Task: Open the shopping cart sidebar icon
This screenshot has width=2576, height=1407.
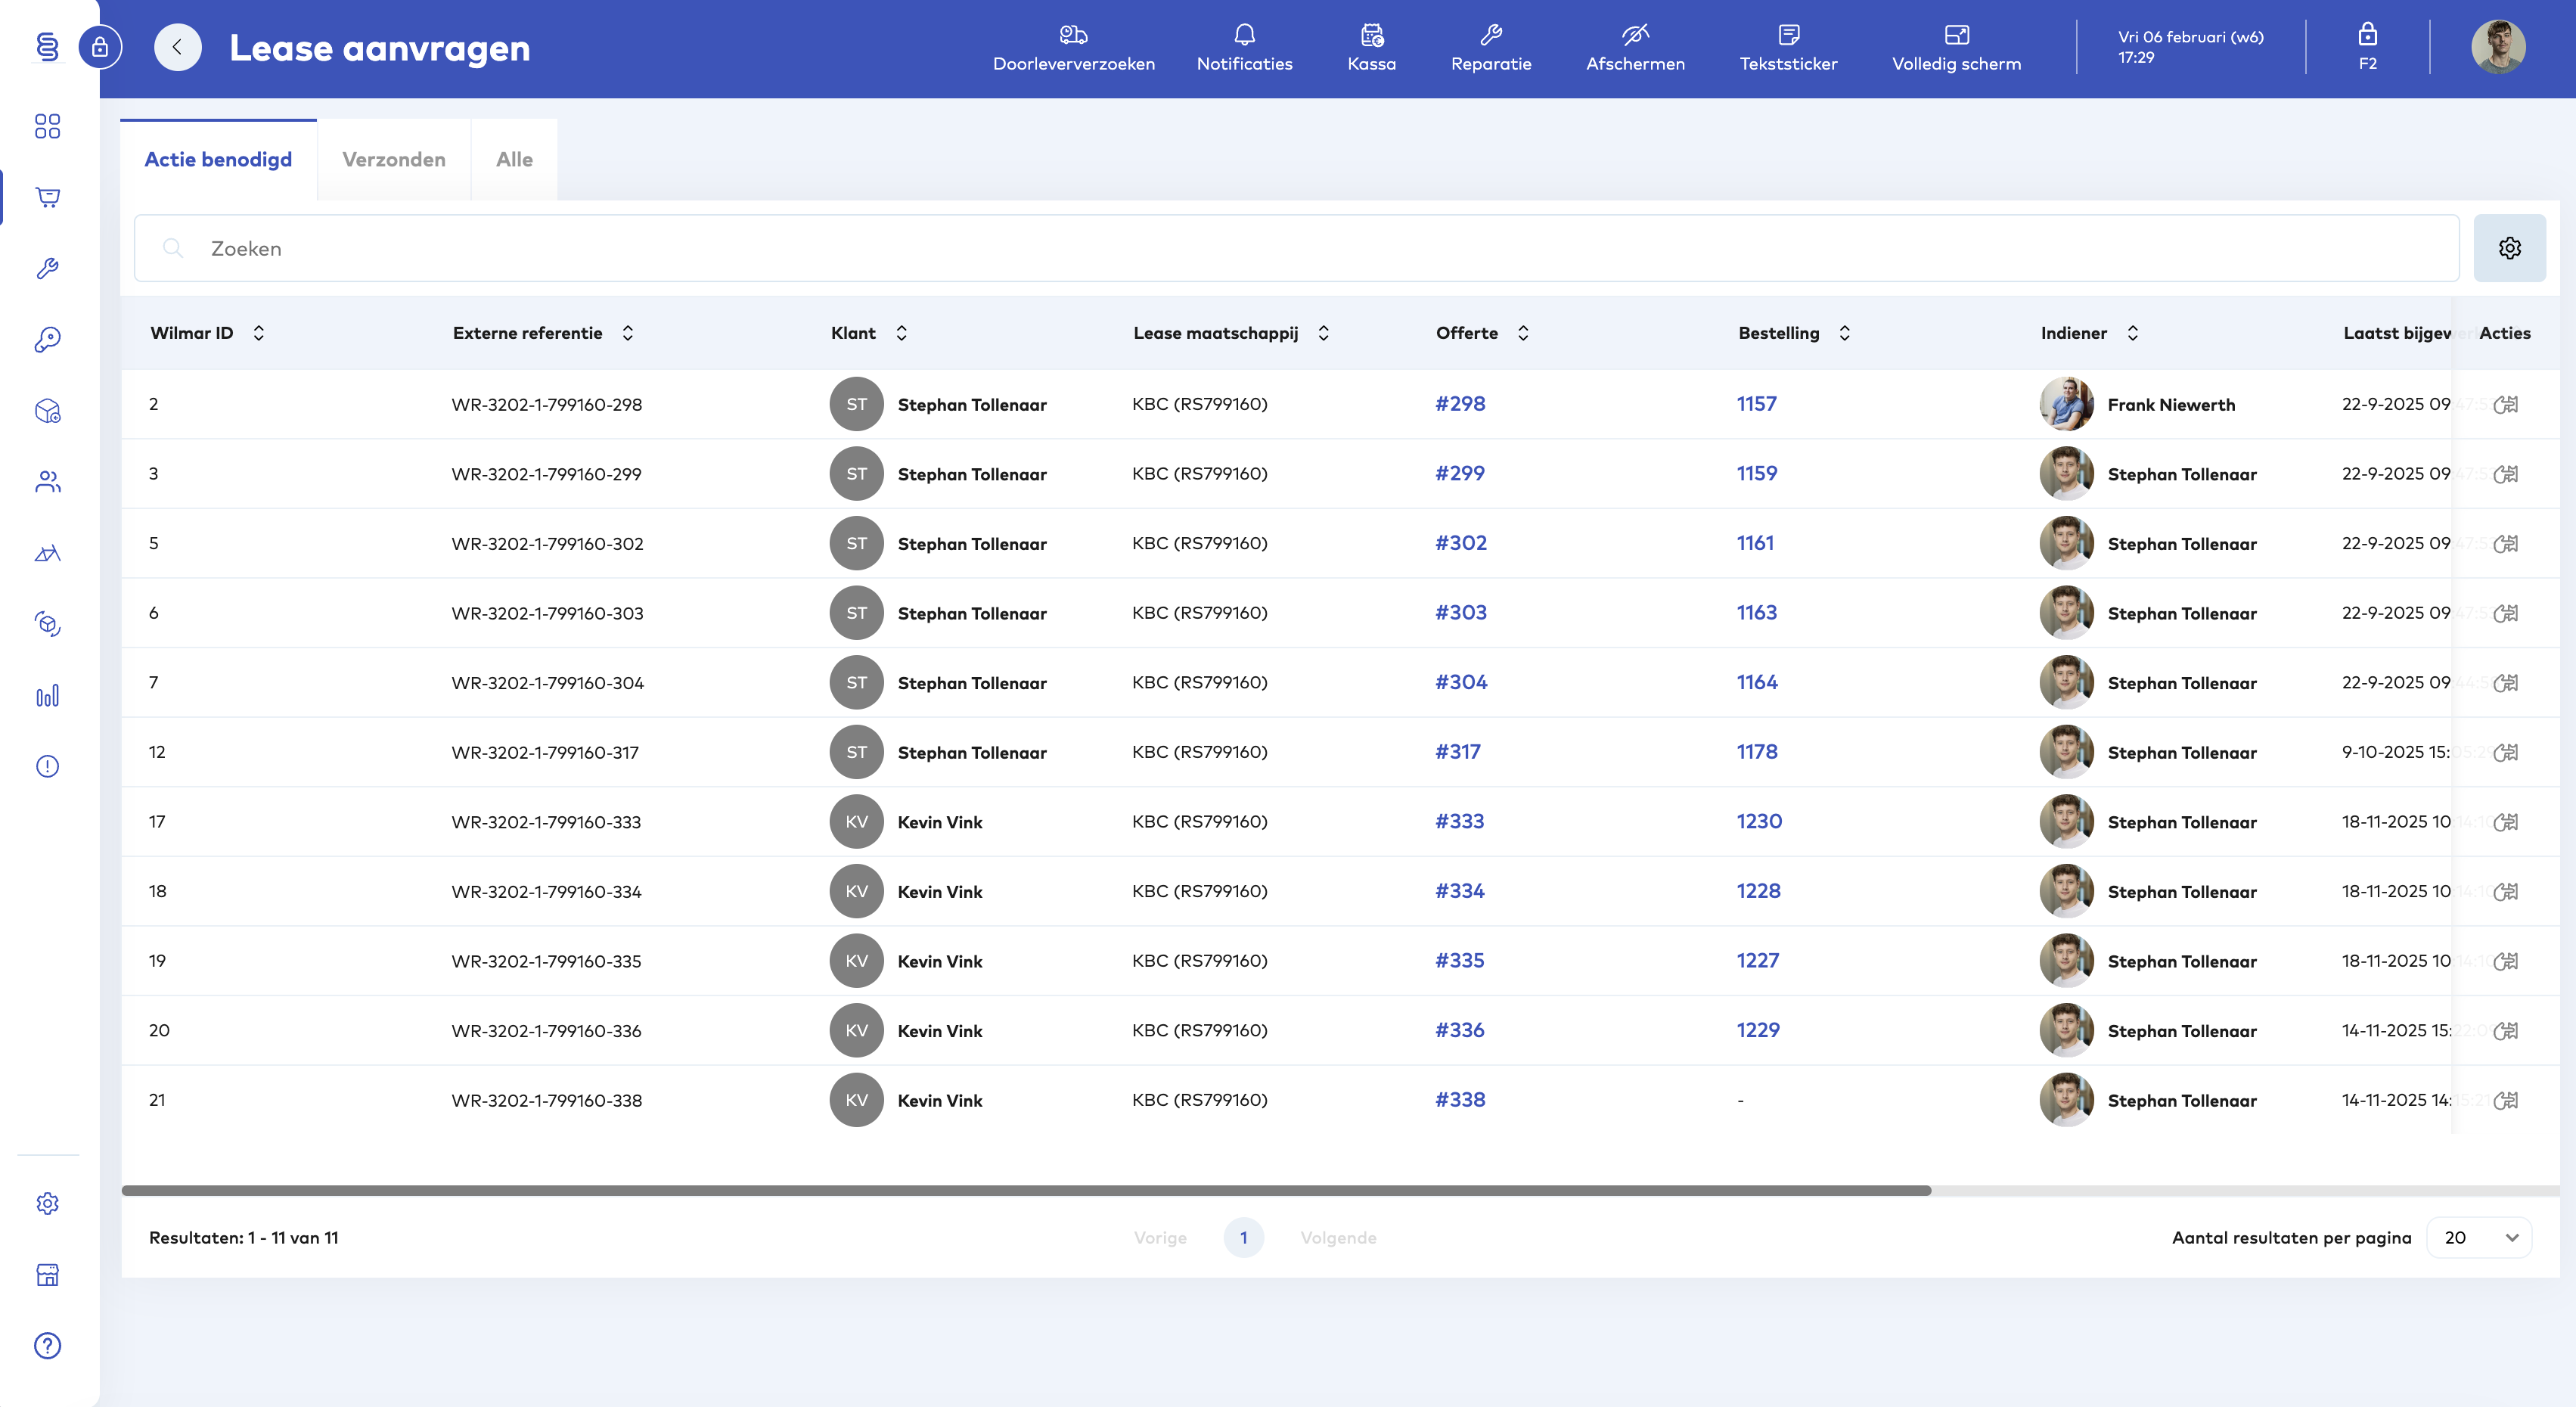Action: [x=48, y=197]
